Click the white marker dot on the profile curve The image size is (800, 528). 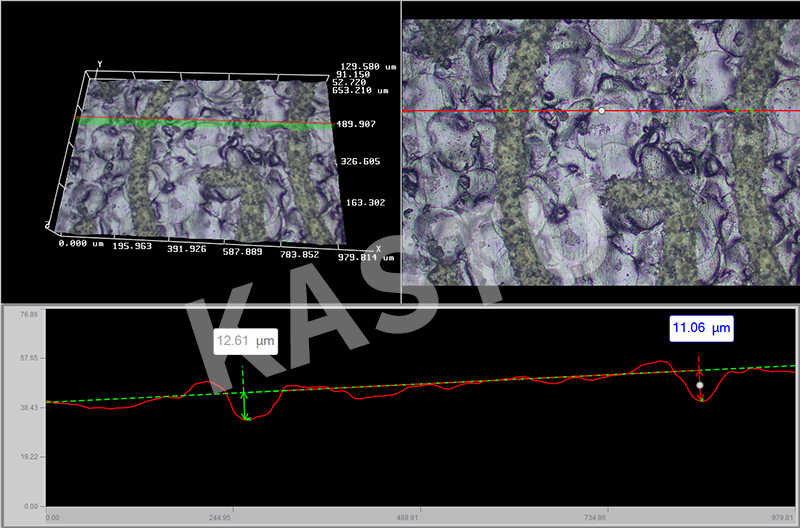pyautogui.click(x=700, y=385)
